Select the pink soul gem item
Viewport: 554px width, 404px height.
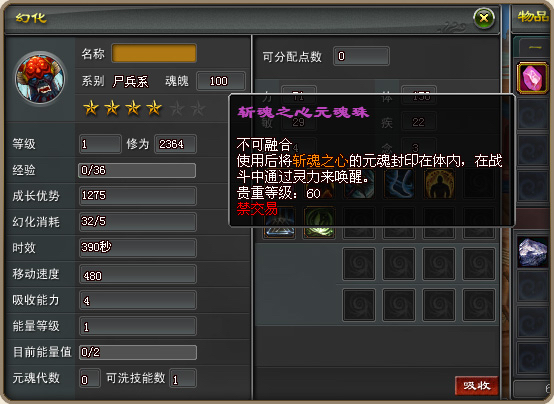pos(532,78)
